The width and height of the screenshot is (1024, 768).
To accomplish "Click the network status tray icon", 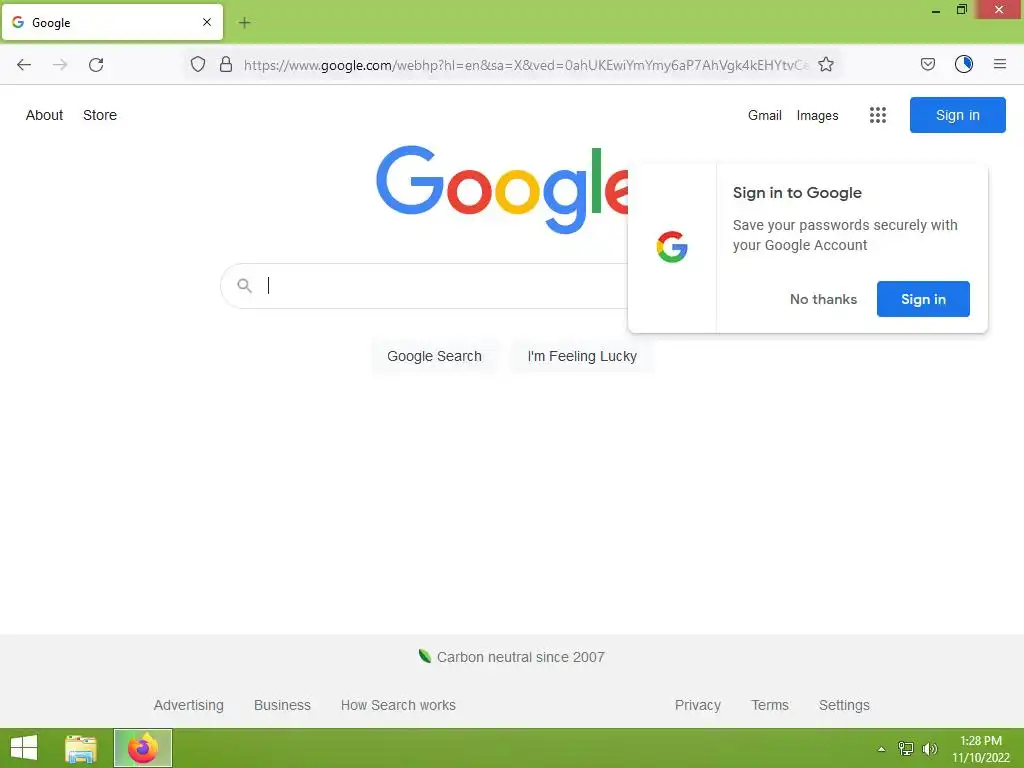I will (x=906, y=748).
